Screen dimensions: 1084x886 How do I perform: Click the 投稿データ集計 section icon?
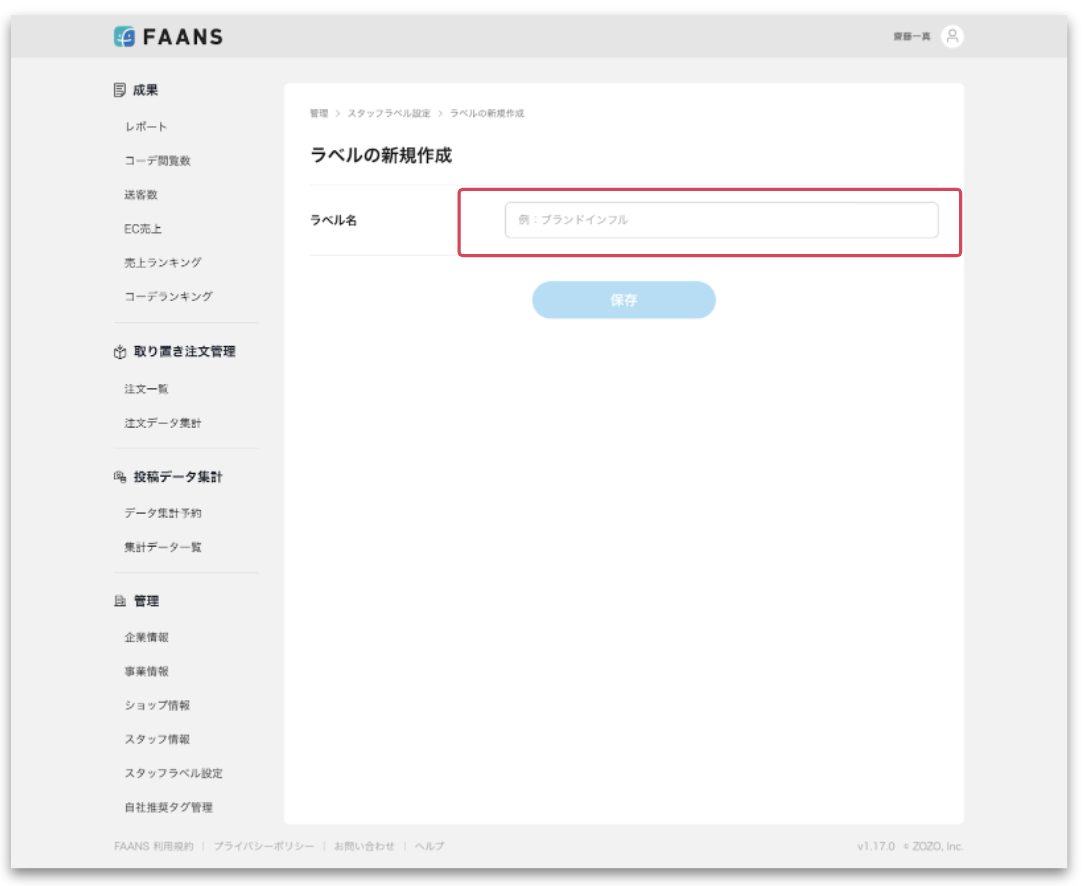coord(120,477)
